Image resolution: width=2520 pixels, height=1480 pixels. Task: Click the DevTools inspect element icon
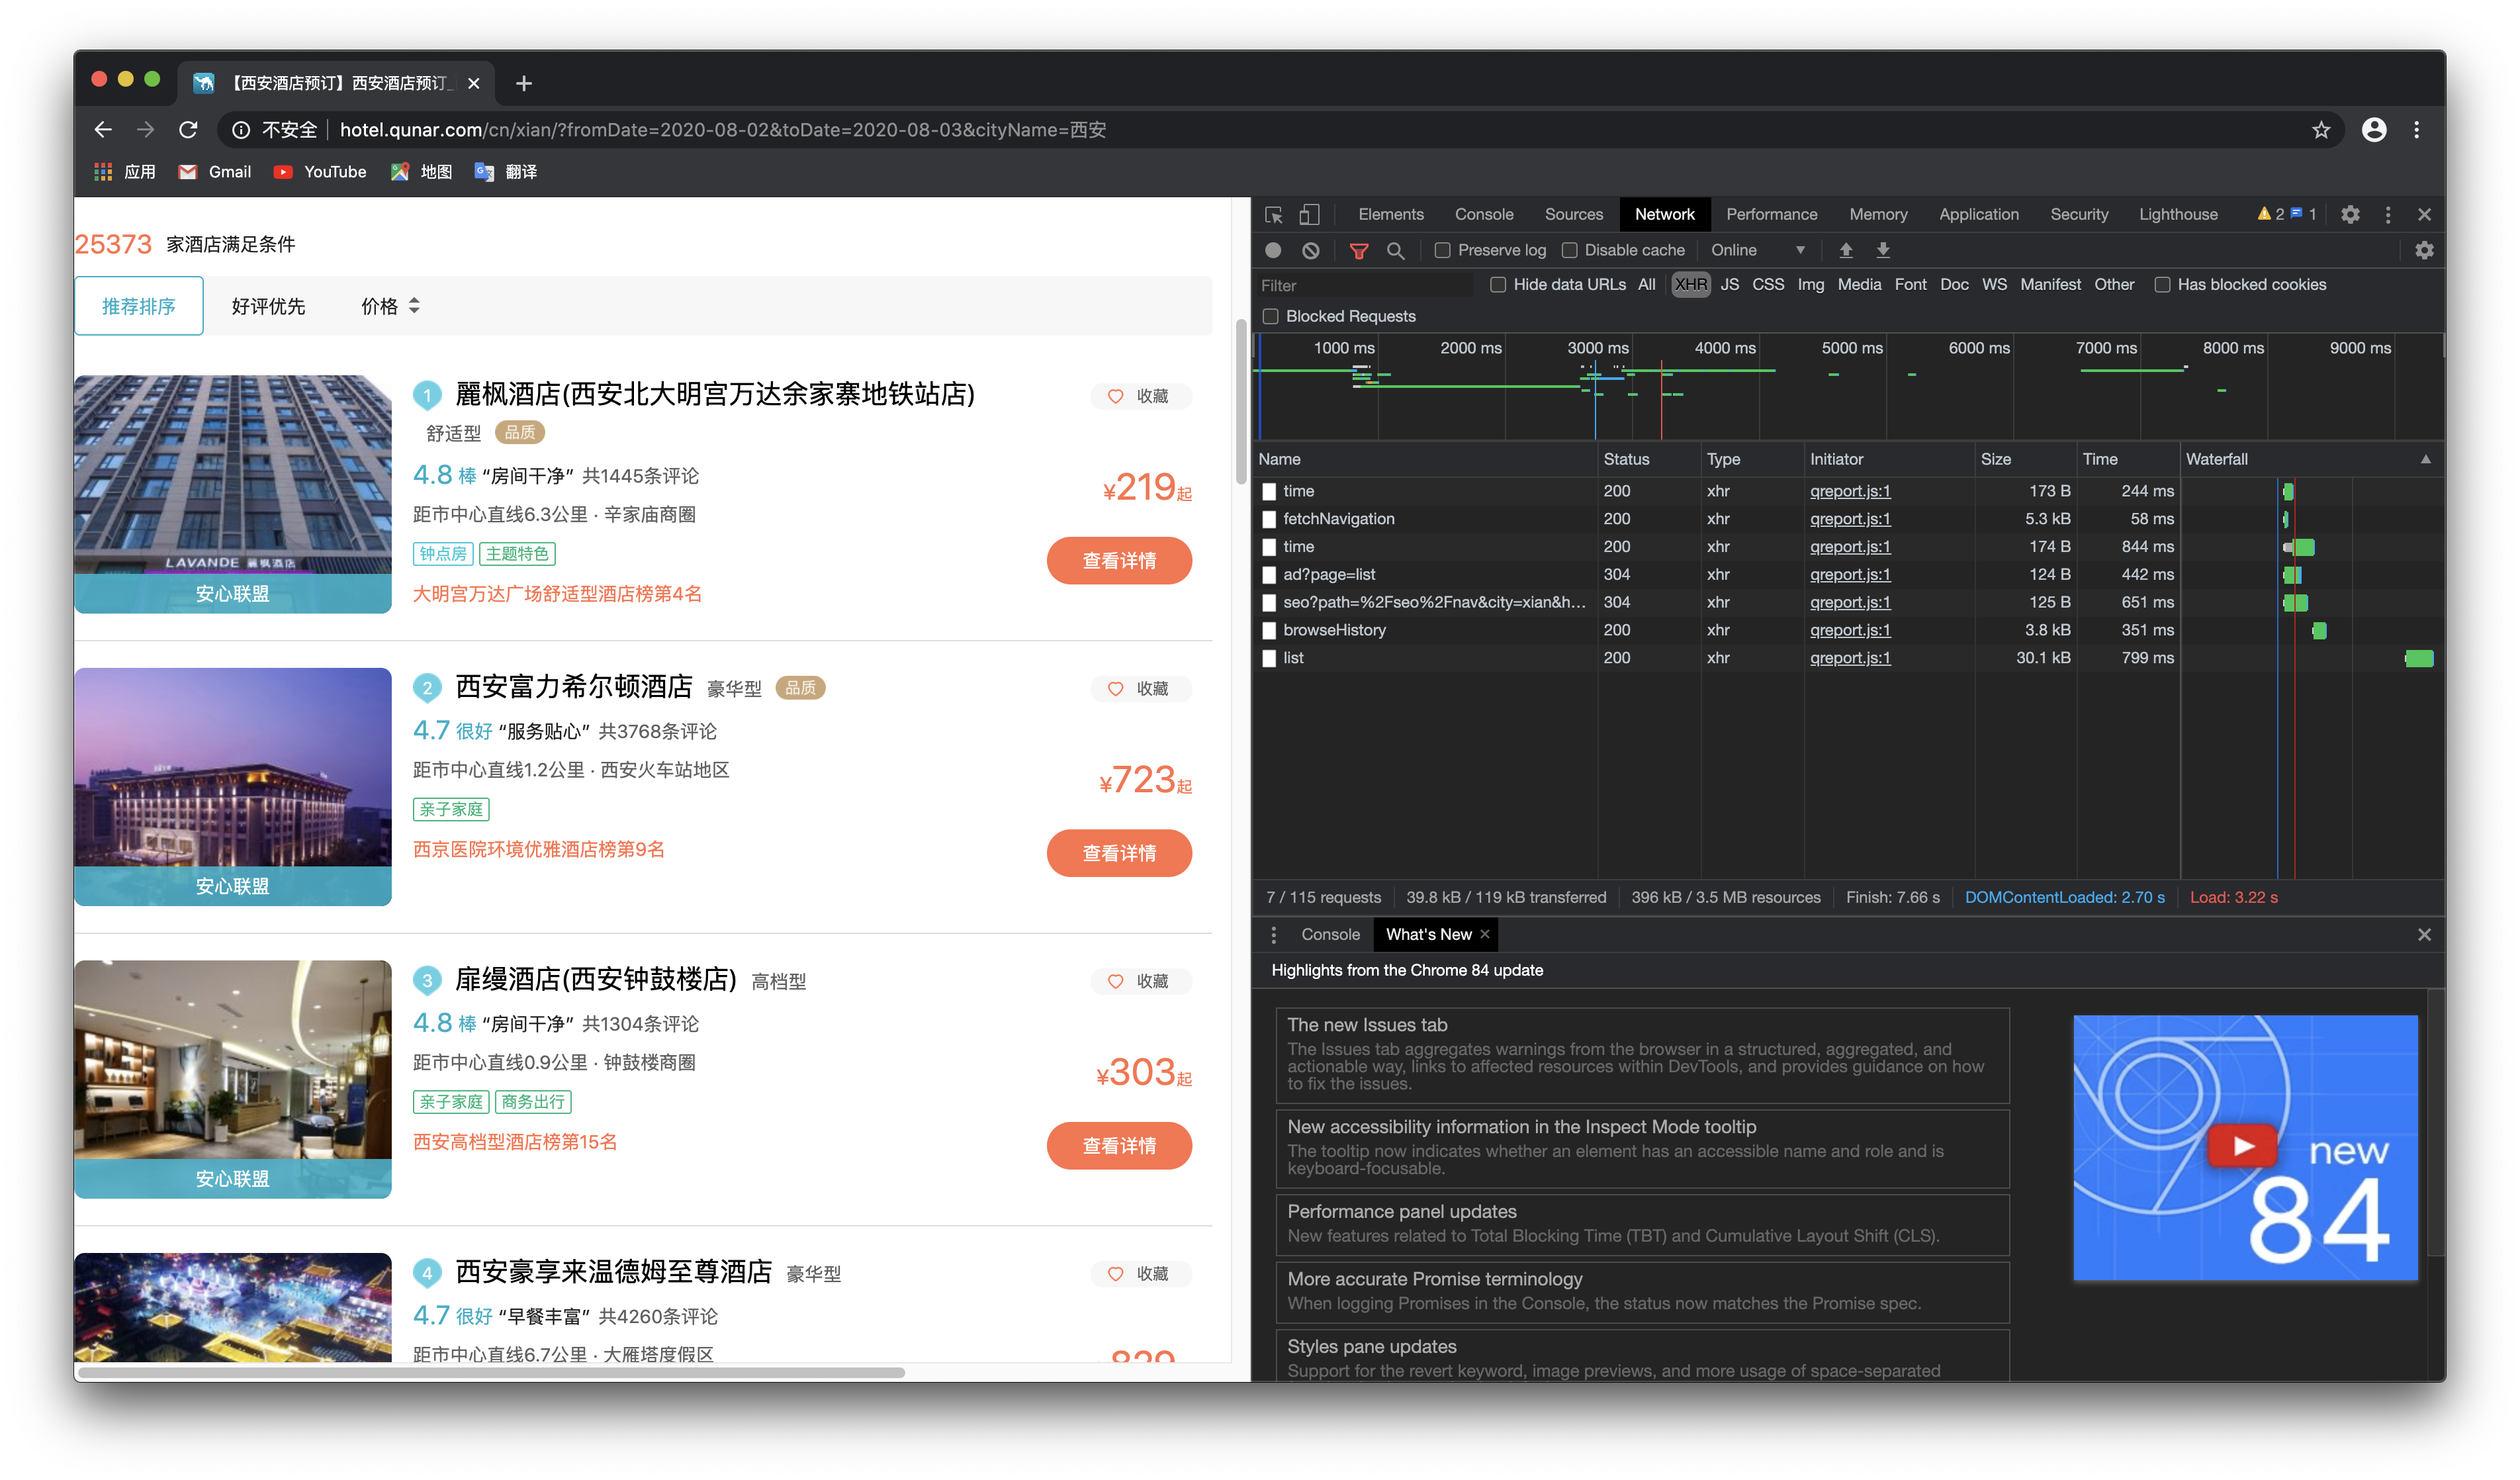click(1273, 215)
